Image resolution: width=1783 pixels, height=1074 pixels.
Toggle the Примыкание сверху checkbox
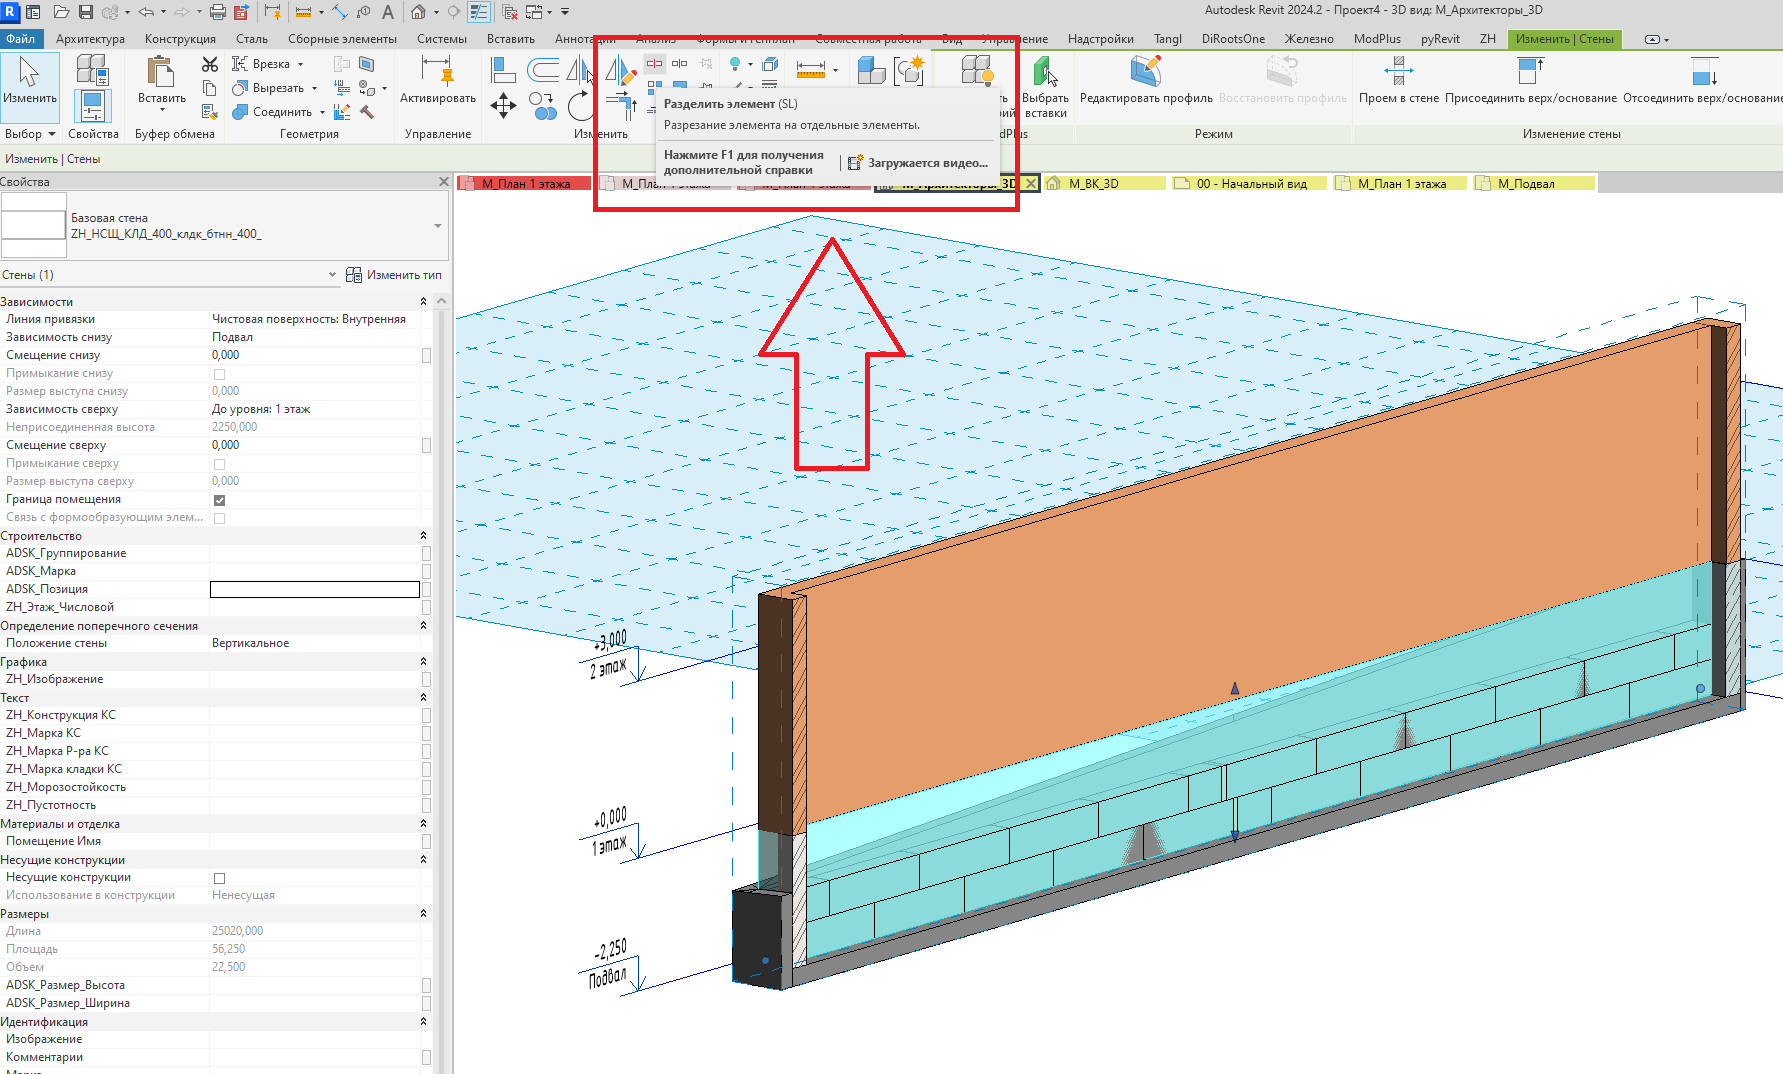point(220,464)
